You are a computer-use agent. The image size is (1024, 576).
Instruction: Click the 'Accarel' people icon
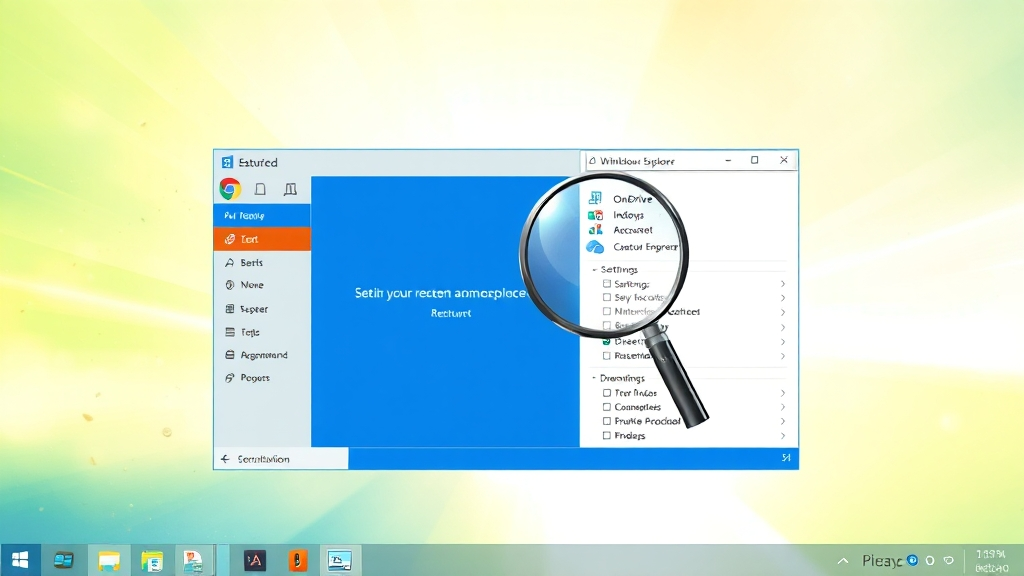(595, 230)
